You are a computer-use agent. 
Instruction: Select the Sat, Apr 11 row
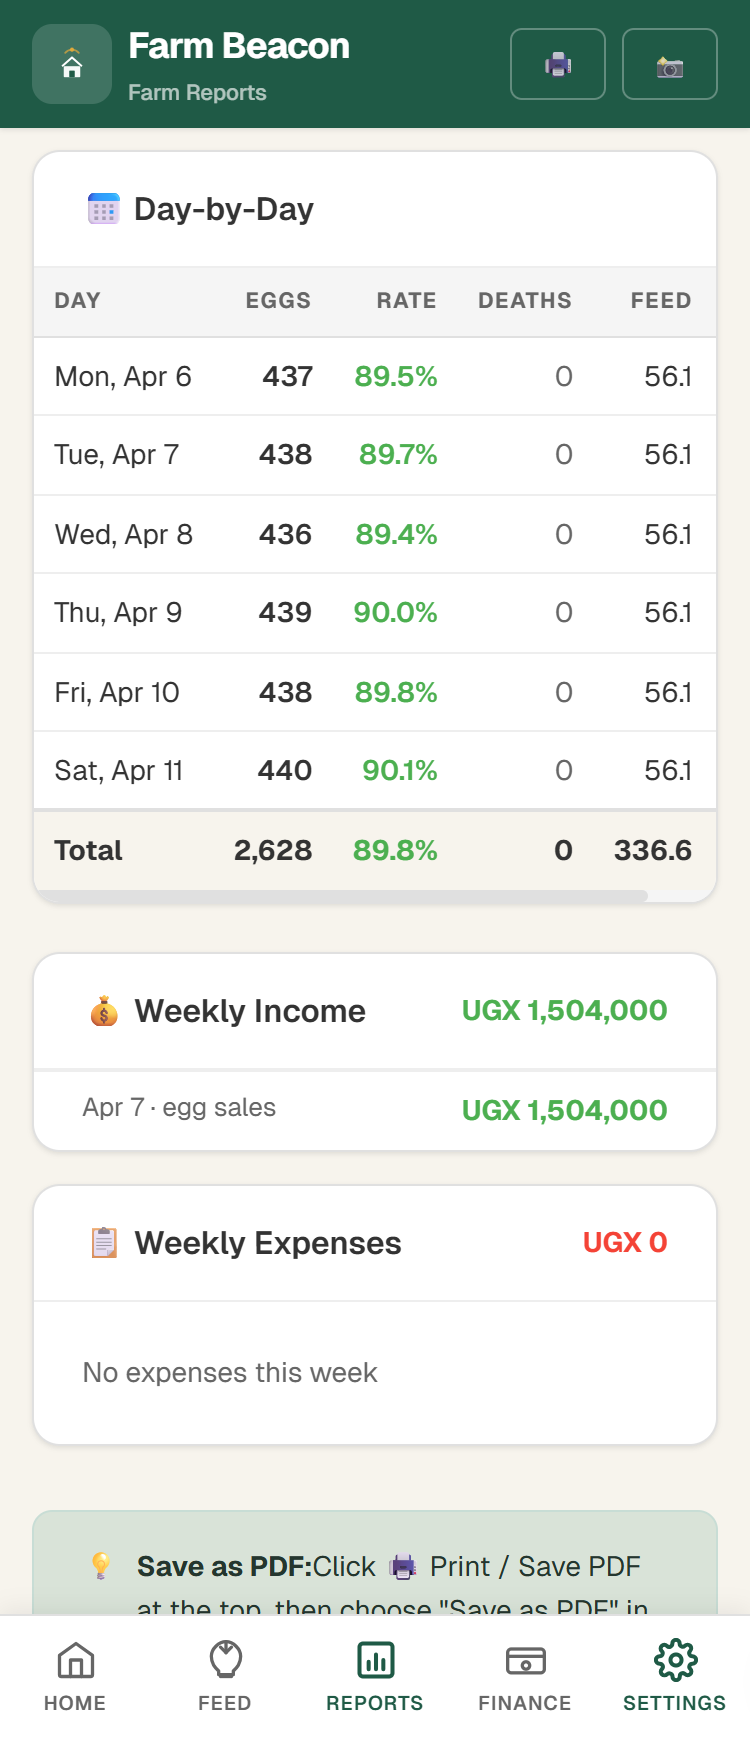coord(375,771)
